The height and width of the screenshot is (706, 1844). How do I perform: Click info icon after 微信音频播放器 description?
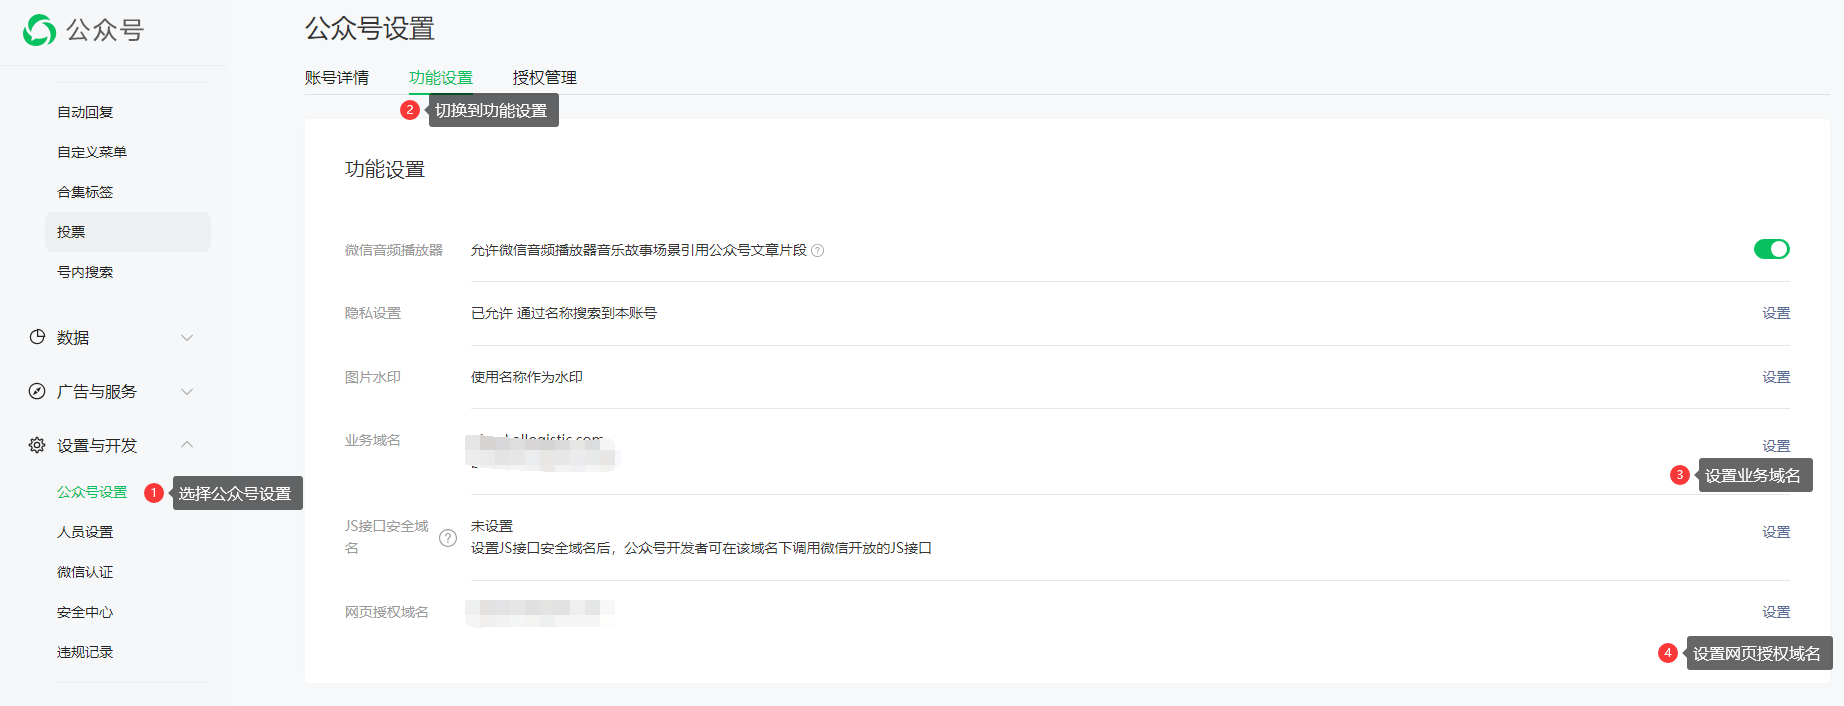[817, 251]
